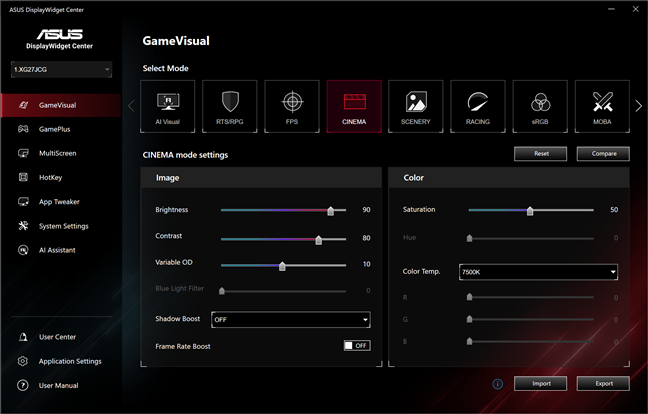Image resolution: width=648 pixels, height=414 pixels.
Task: Click the HotKey sidebar icon
Action: 23,177
